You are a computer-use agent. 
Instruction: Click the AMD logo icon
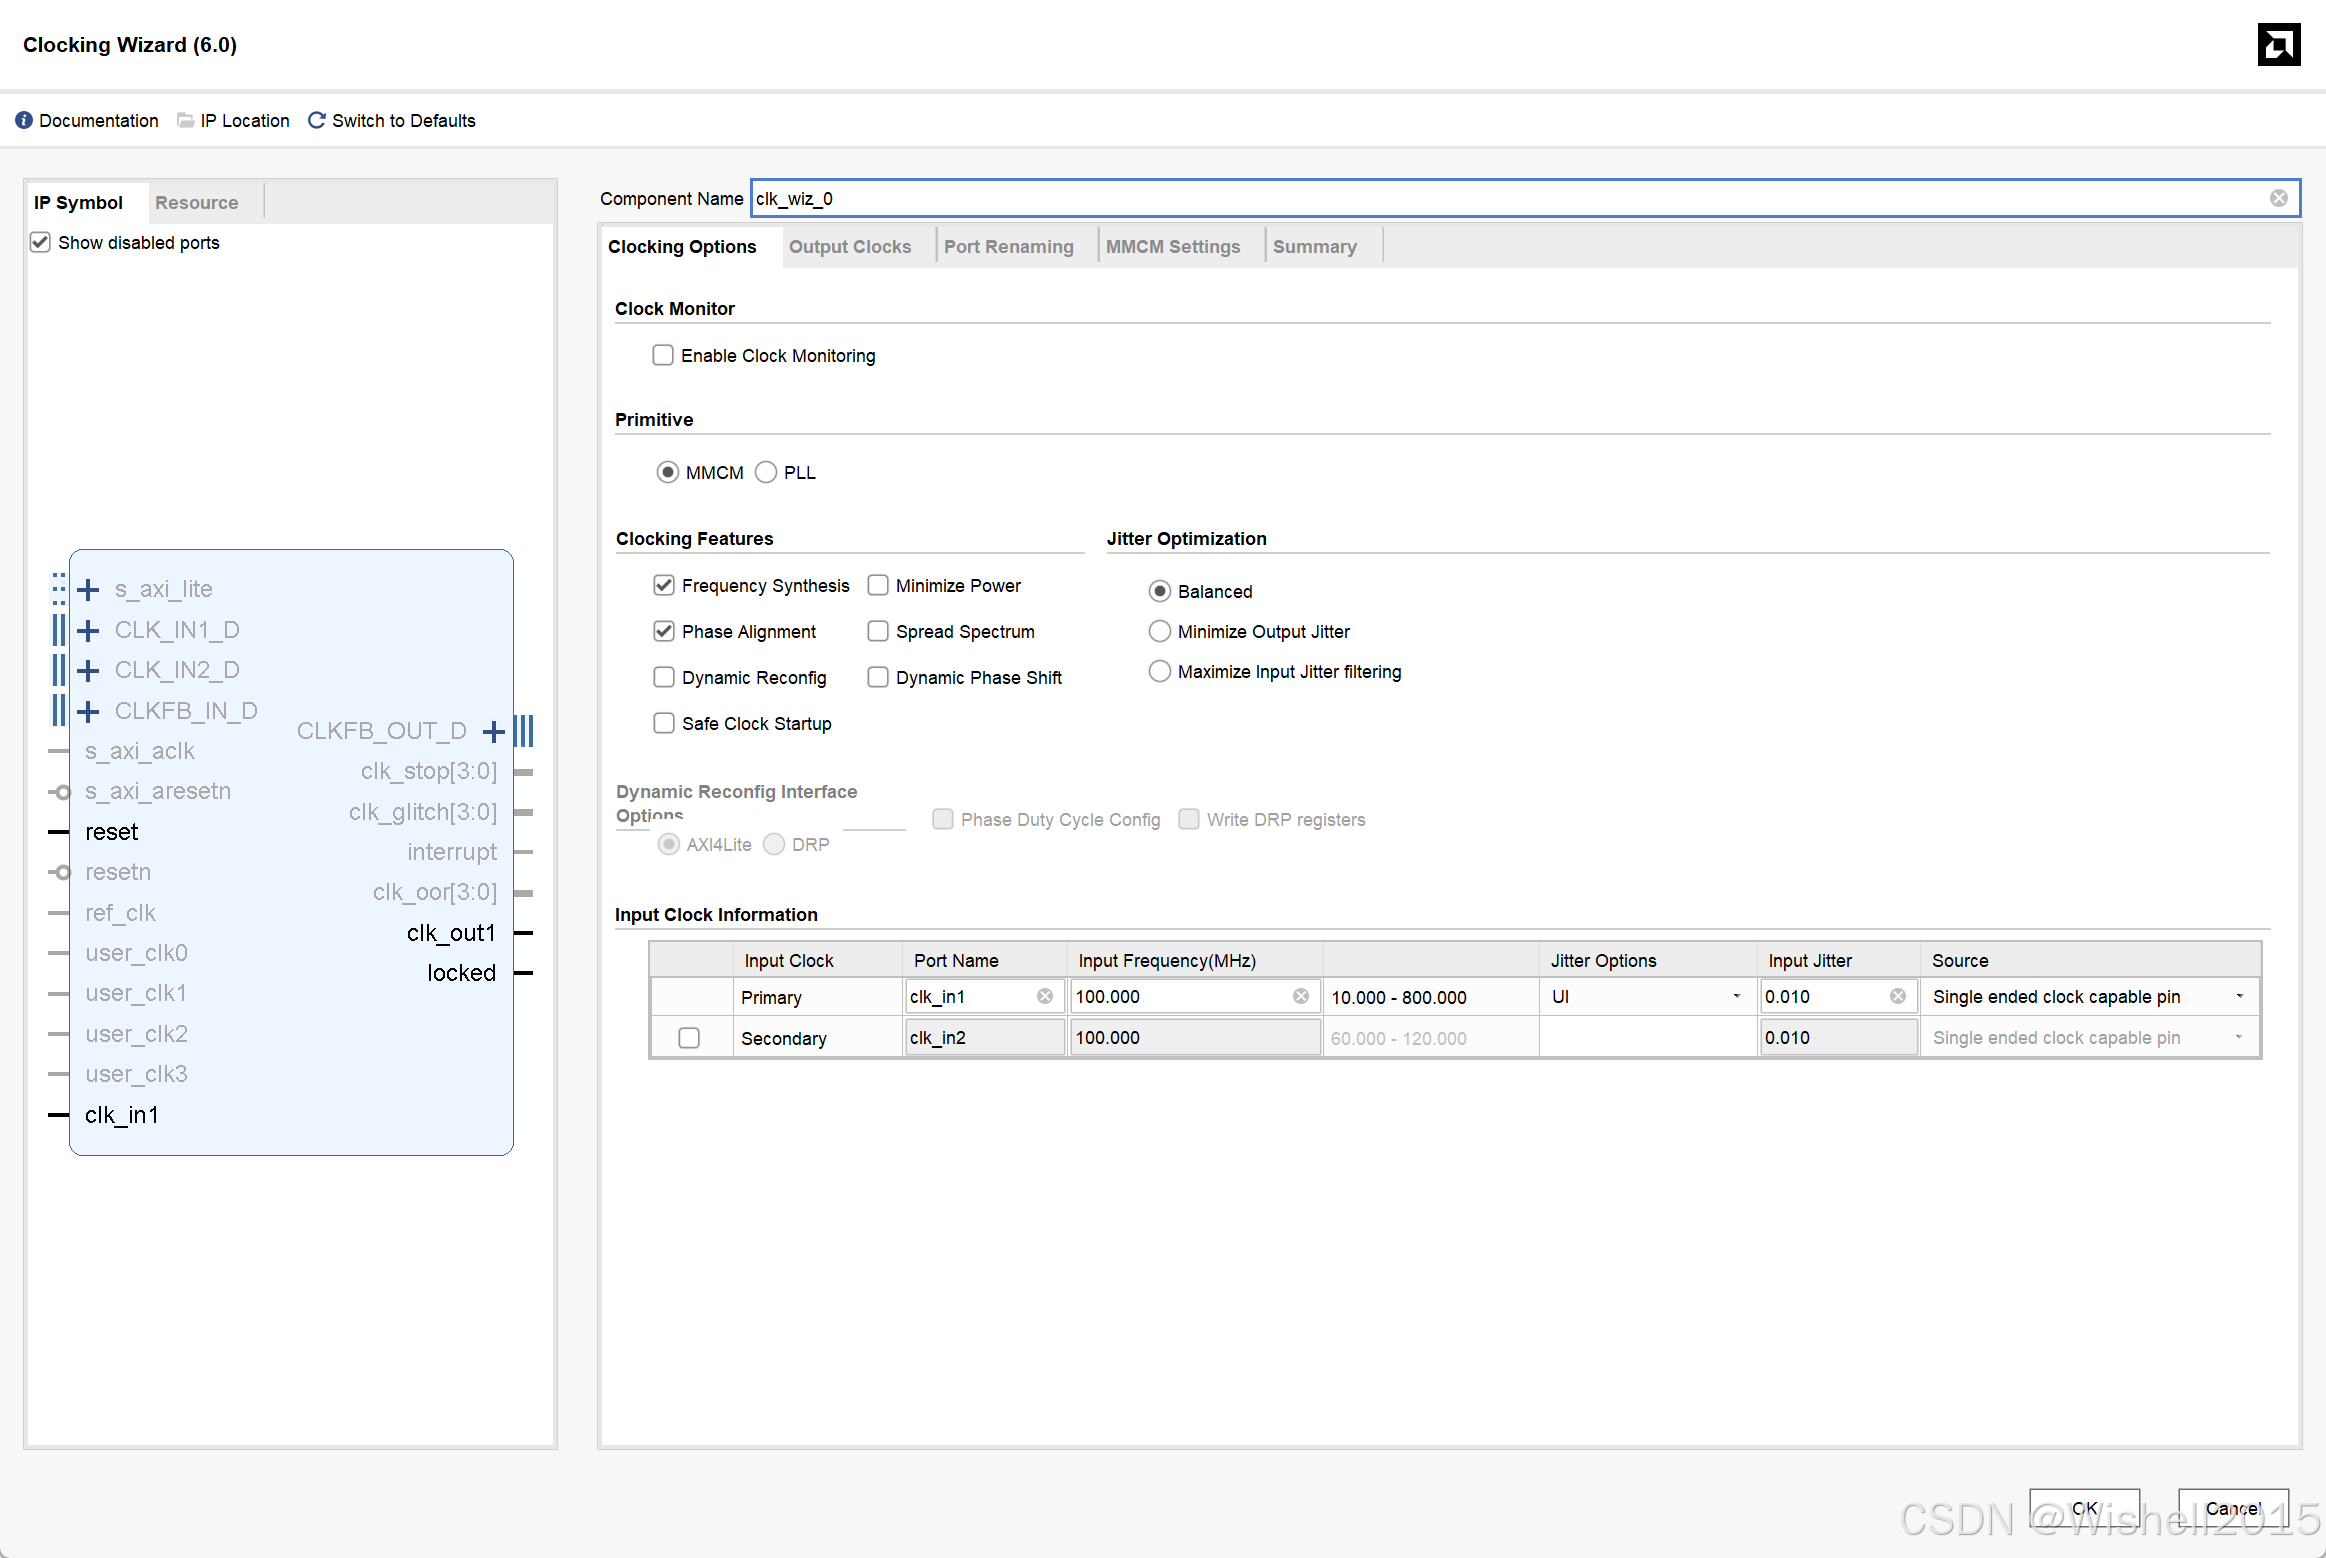(2278, 45)
